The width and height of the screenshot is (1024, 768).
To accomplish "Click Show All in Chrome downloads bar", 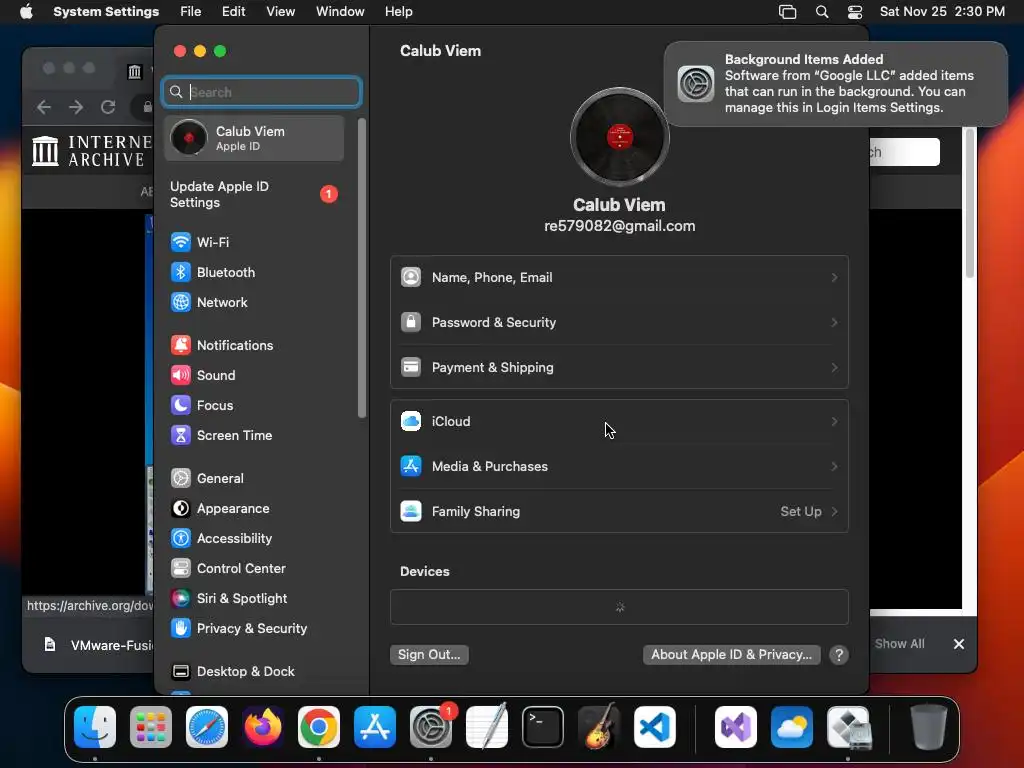I will pyautogui.click(x=899, y=644).
